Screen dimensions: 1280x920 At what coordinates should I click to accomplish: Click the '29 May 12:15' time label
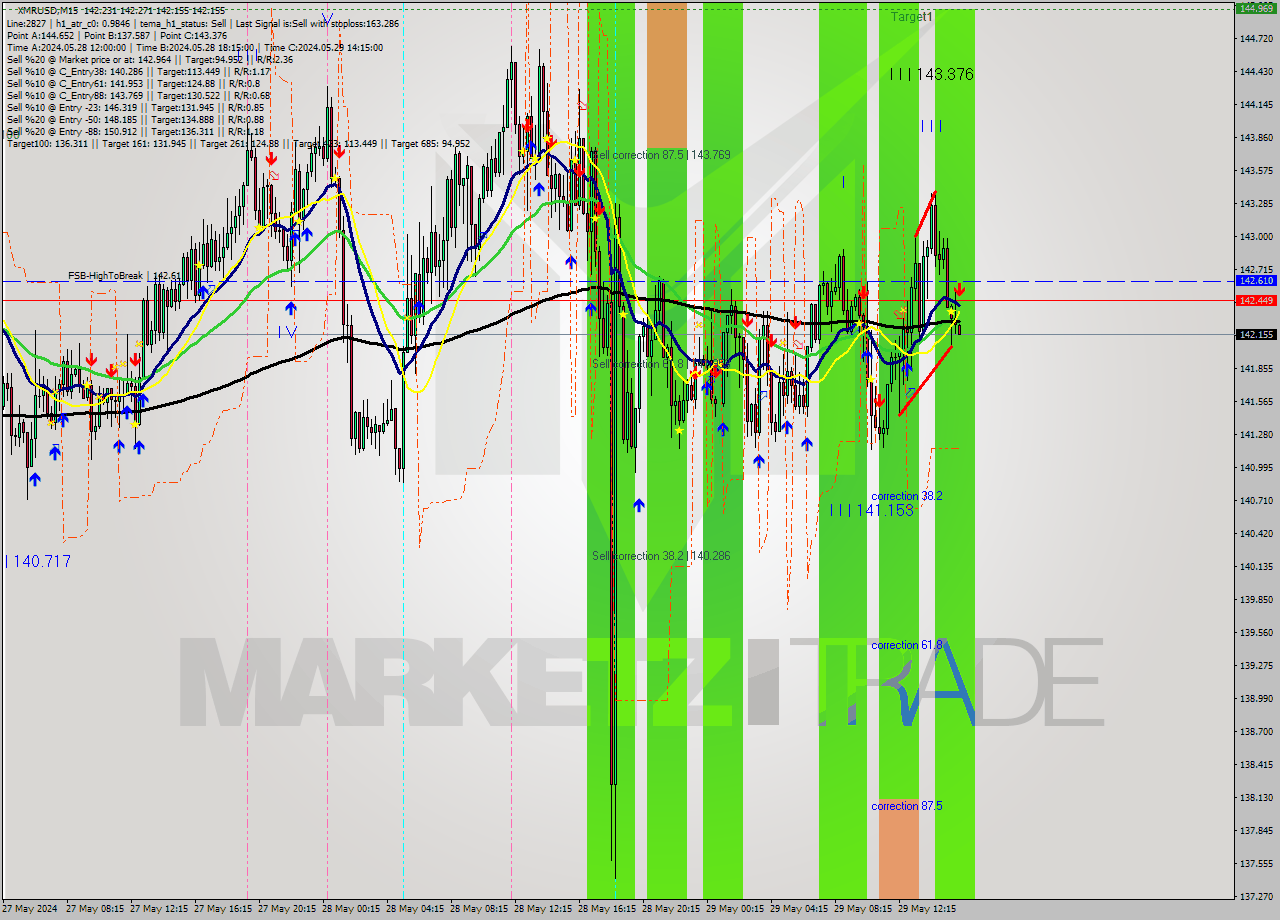(928, 909)
